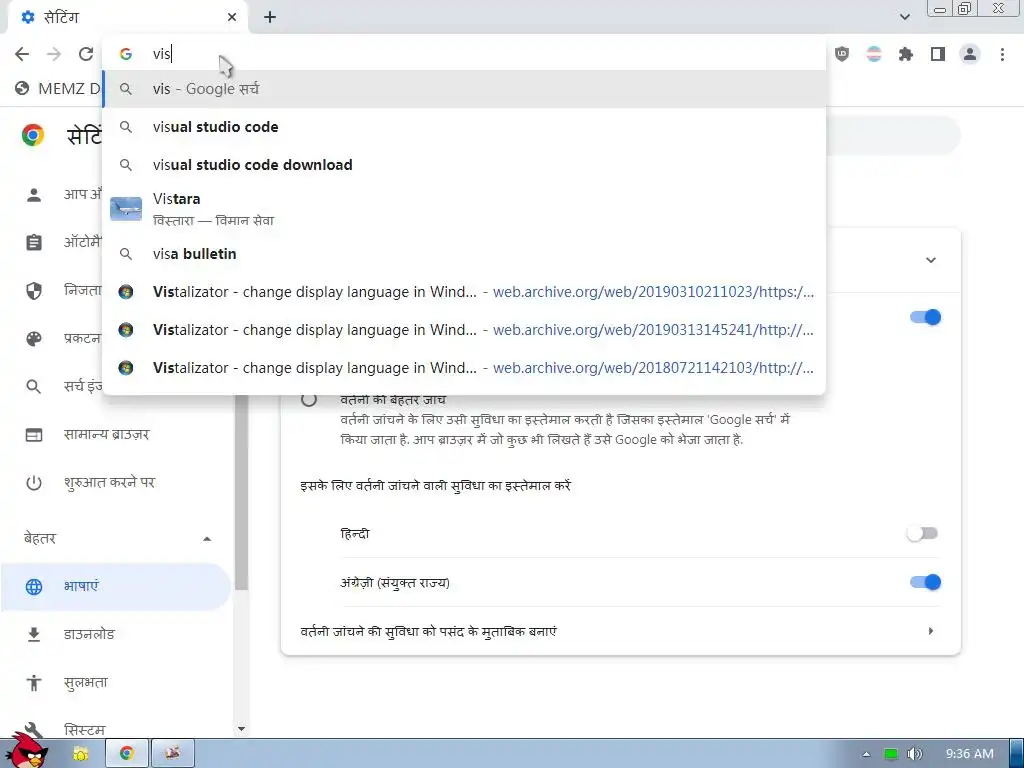Show hidden tray icons arrow

[x=867, y=754]
